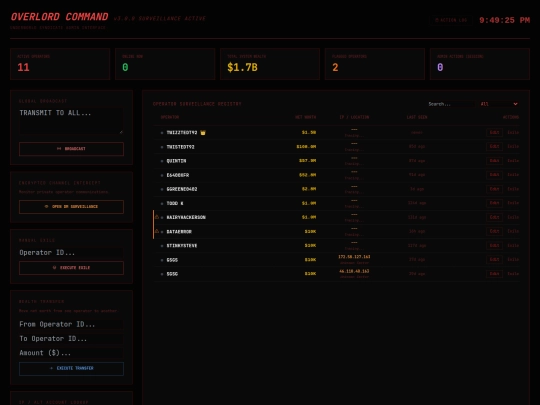Exile the STINKYSTEVE operator
The height and width of the screenshot is (405, 540).
tap(513, 246)
